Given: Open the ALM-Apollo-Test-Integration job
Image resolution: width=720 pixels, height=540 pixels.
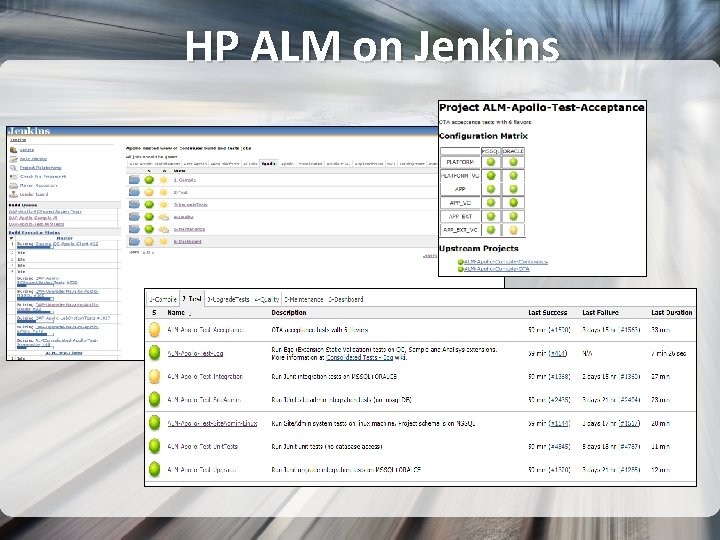Looking at the screenshot, I should 205,377.
